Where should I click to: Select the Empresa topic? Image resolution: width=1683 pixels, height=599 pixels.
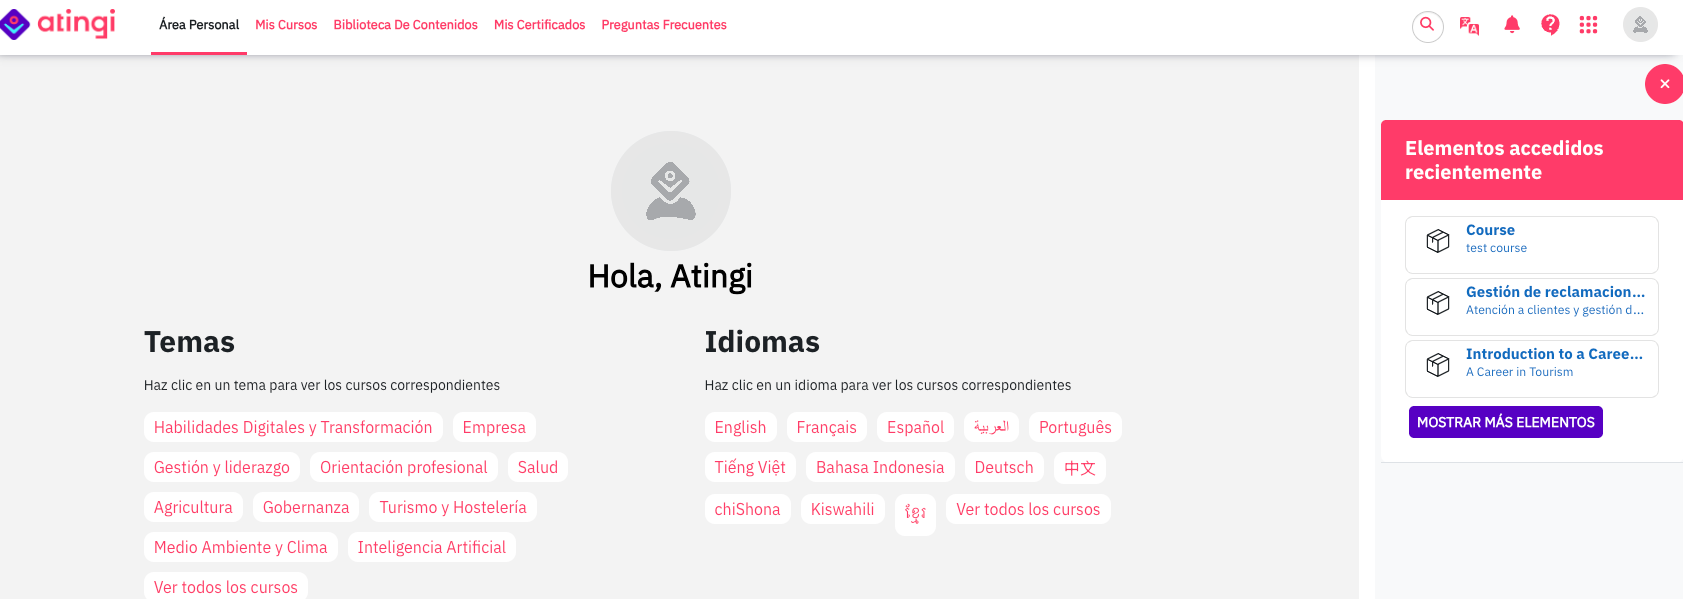pos(494,427)
